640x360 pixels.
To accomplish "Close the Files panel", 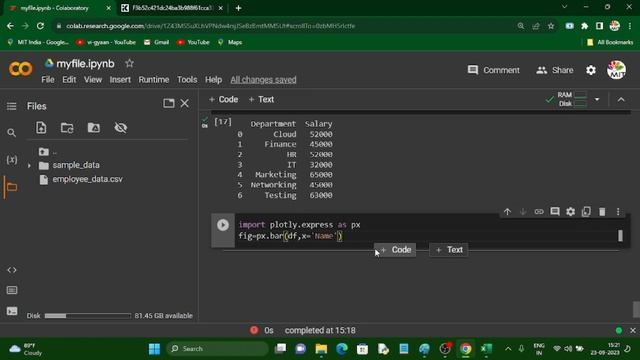I will coord(184,103).
